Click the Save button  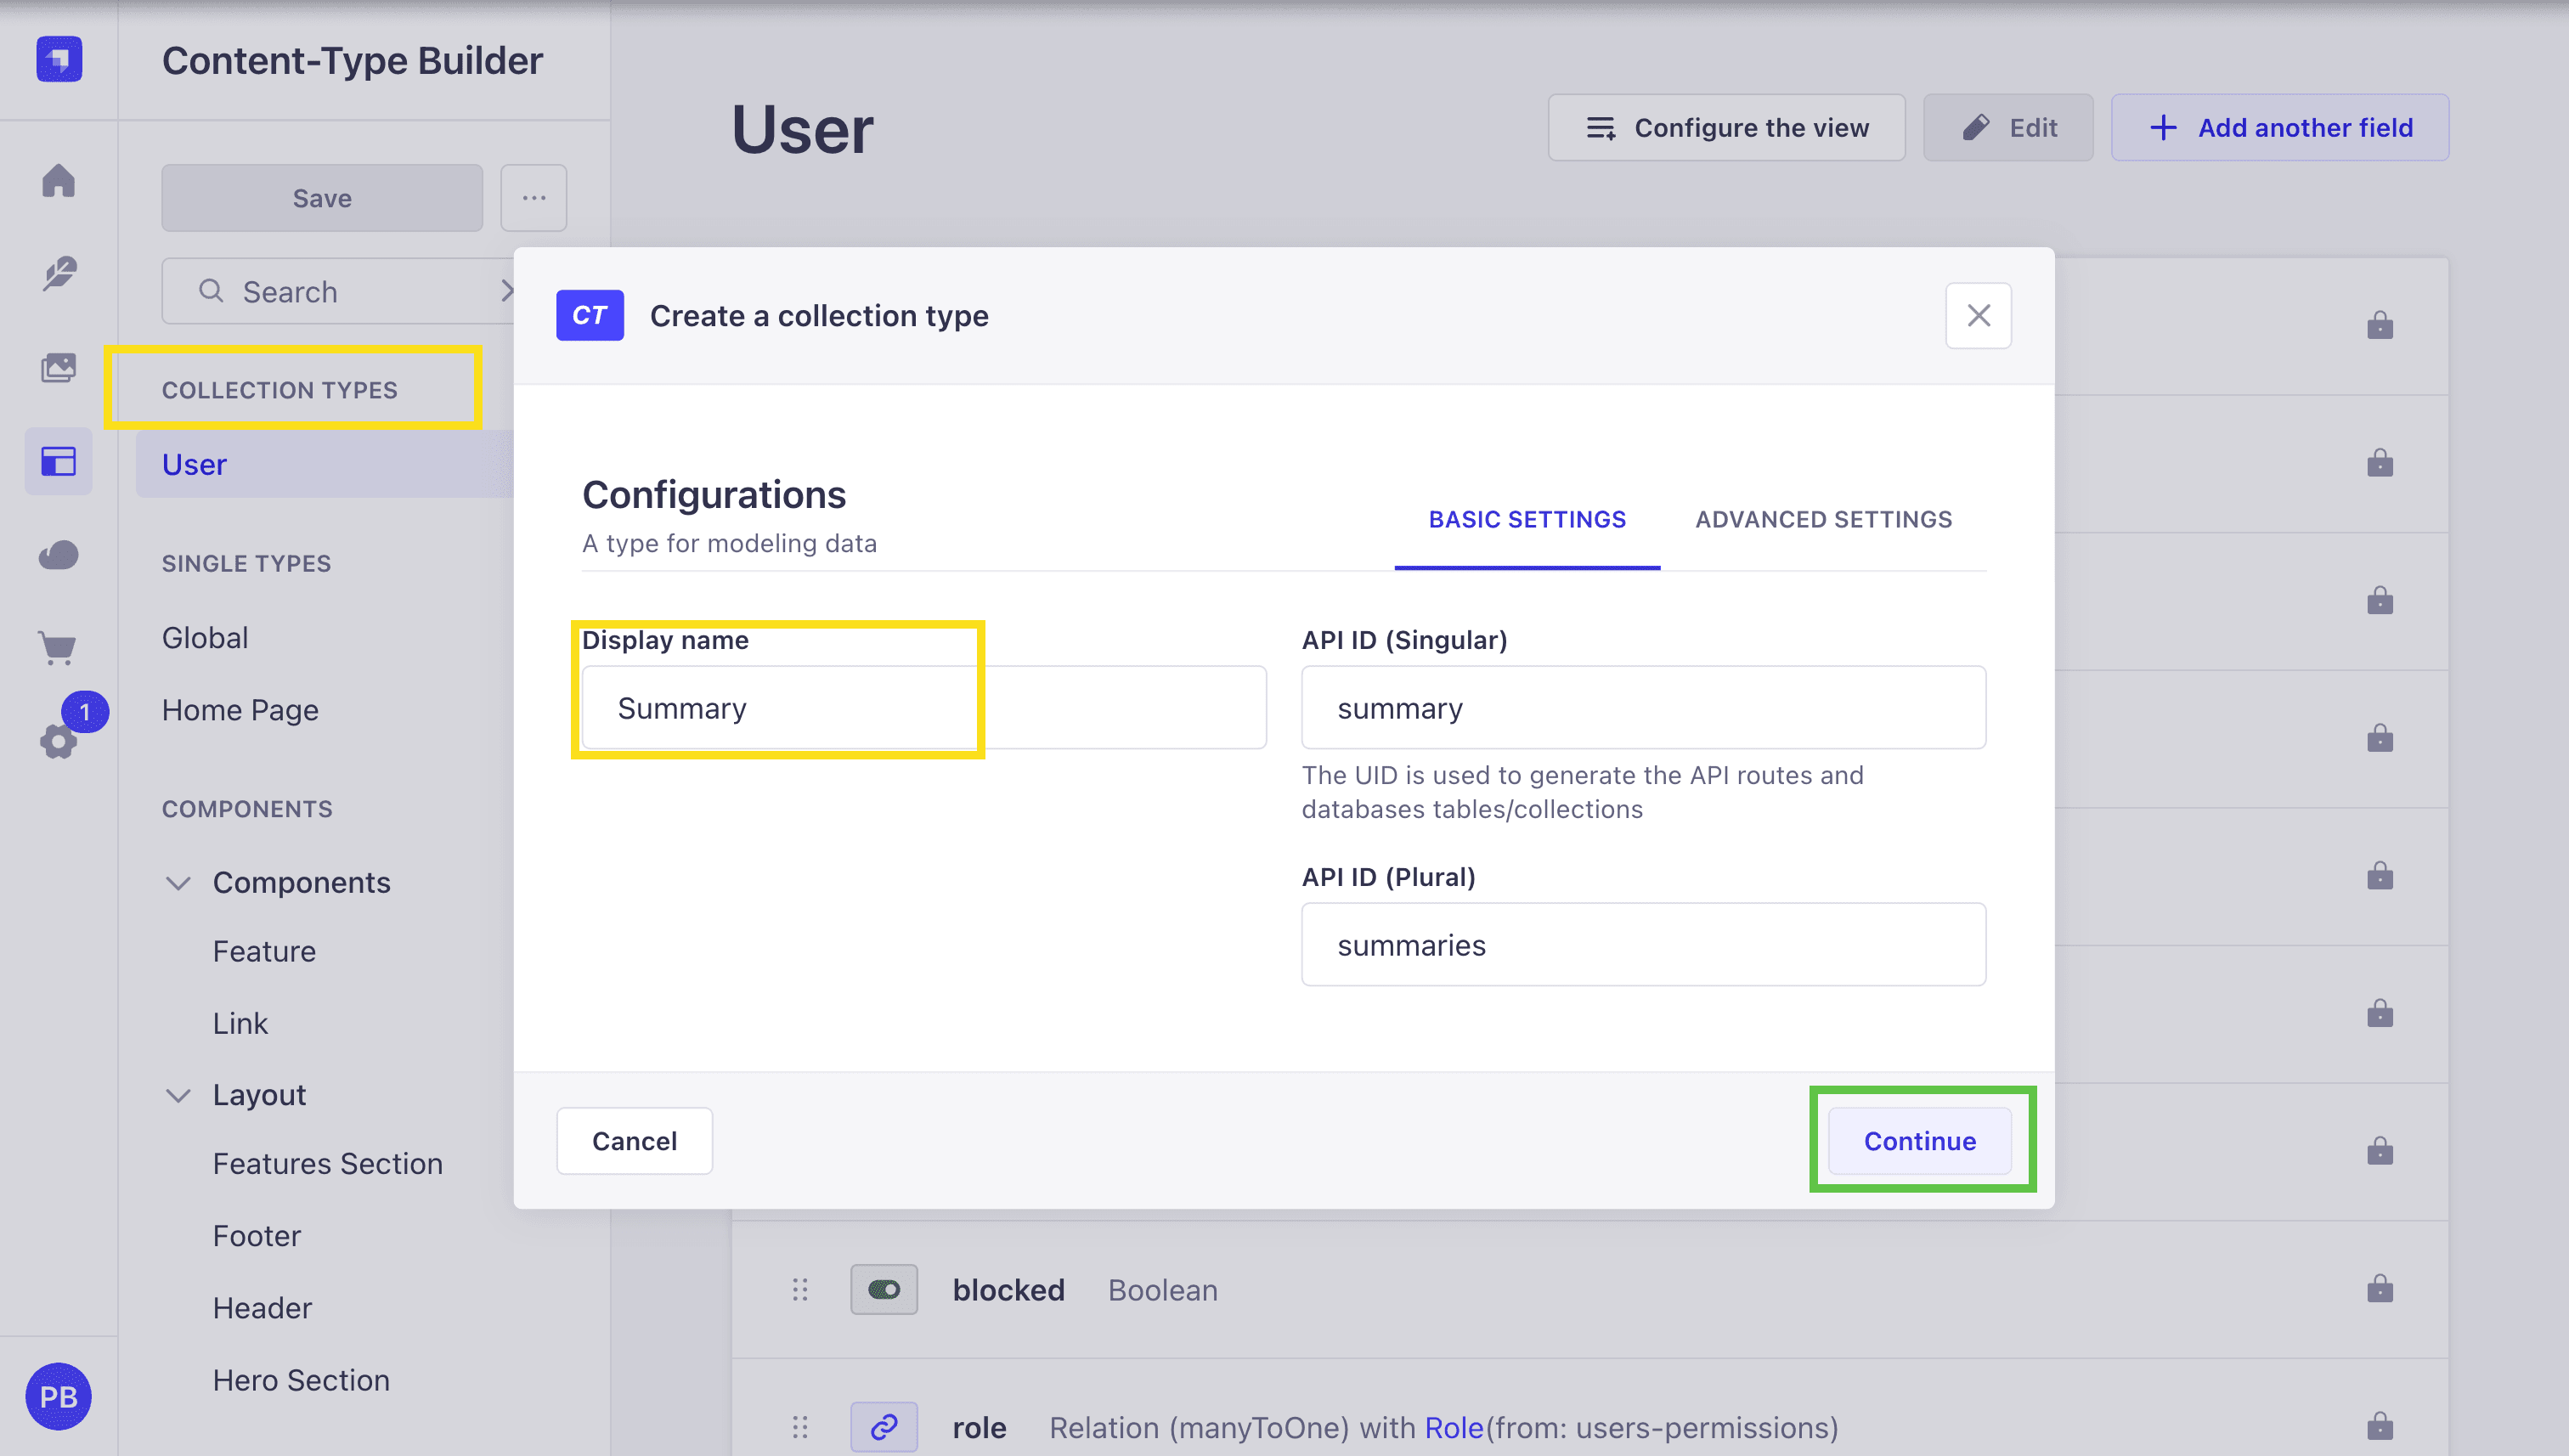pos(322,198)
